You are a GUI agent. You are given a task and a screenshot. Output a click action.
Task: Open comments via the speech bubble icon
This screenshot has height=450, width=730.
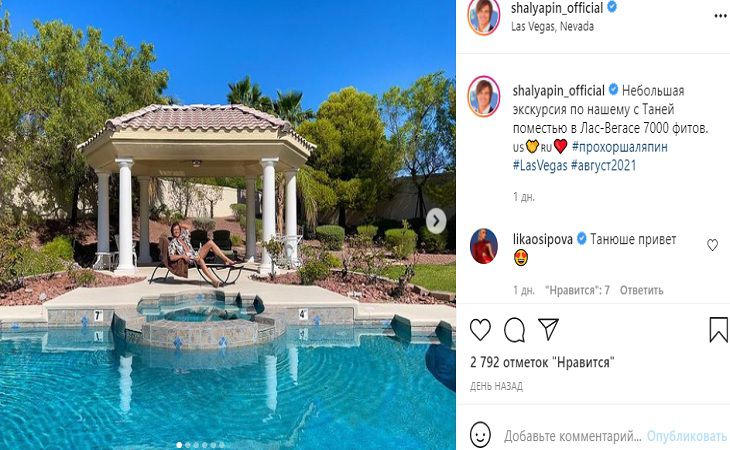[x=514, y=330]
